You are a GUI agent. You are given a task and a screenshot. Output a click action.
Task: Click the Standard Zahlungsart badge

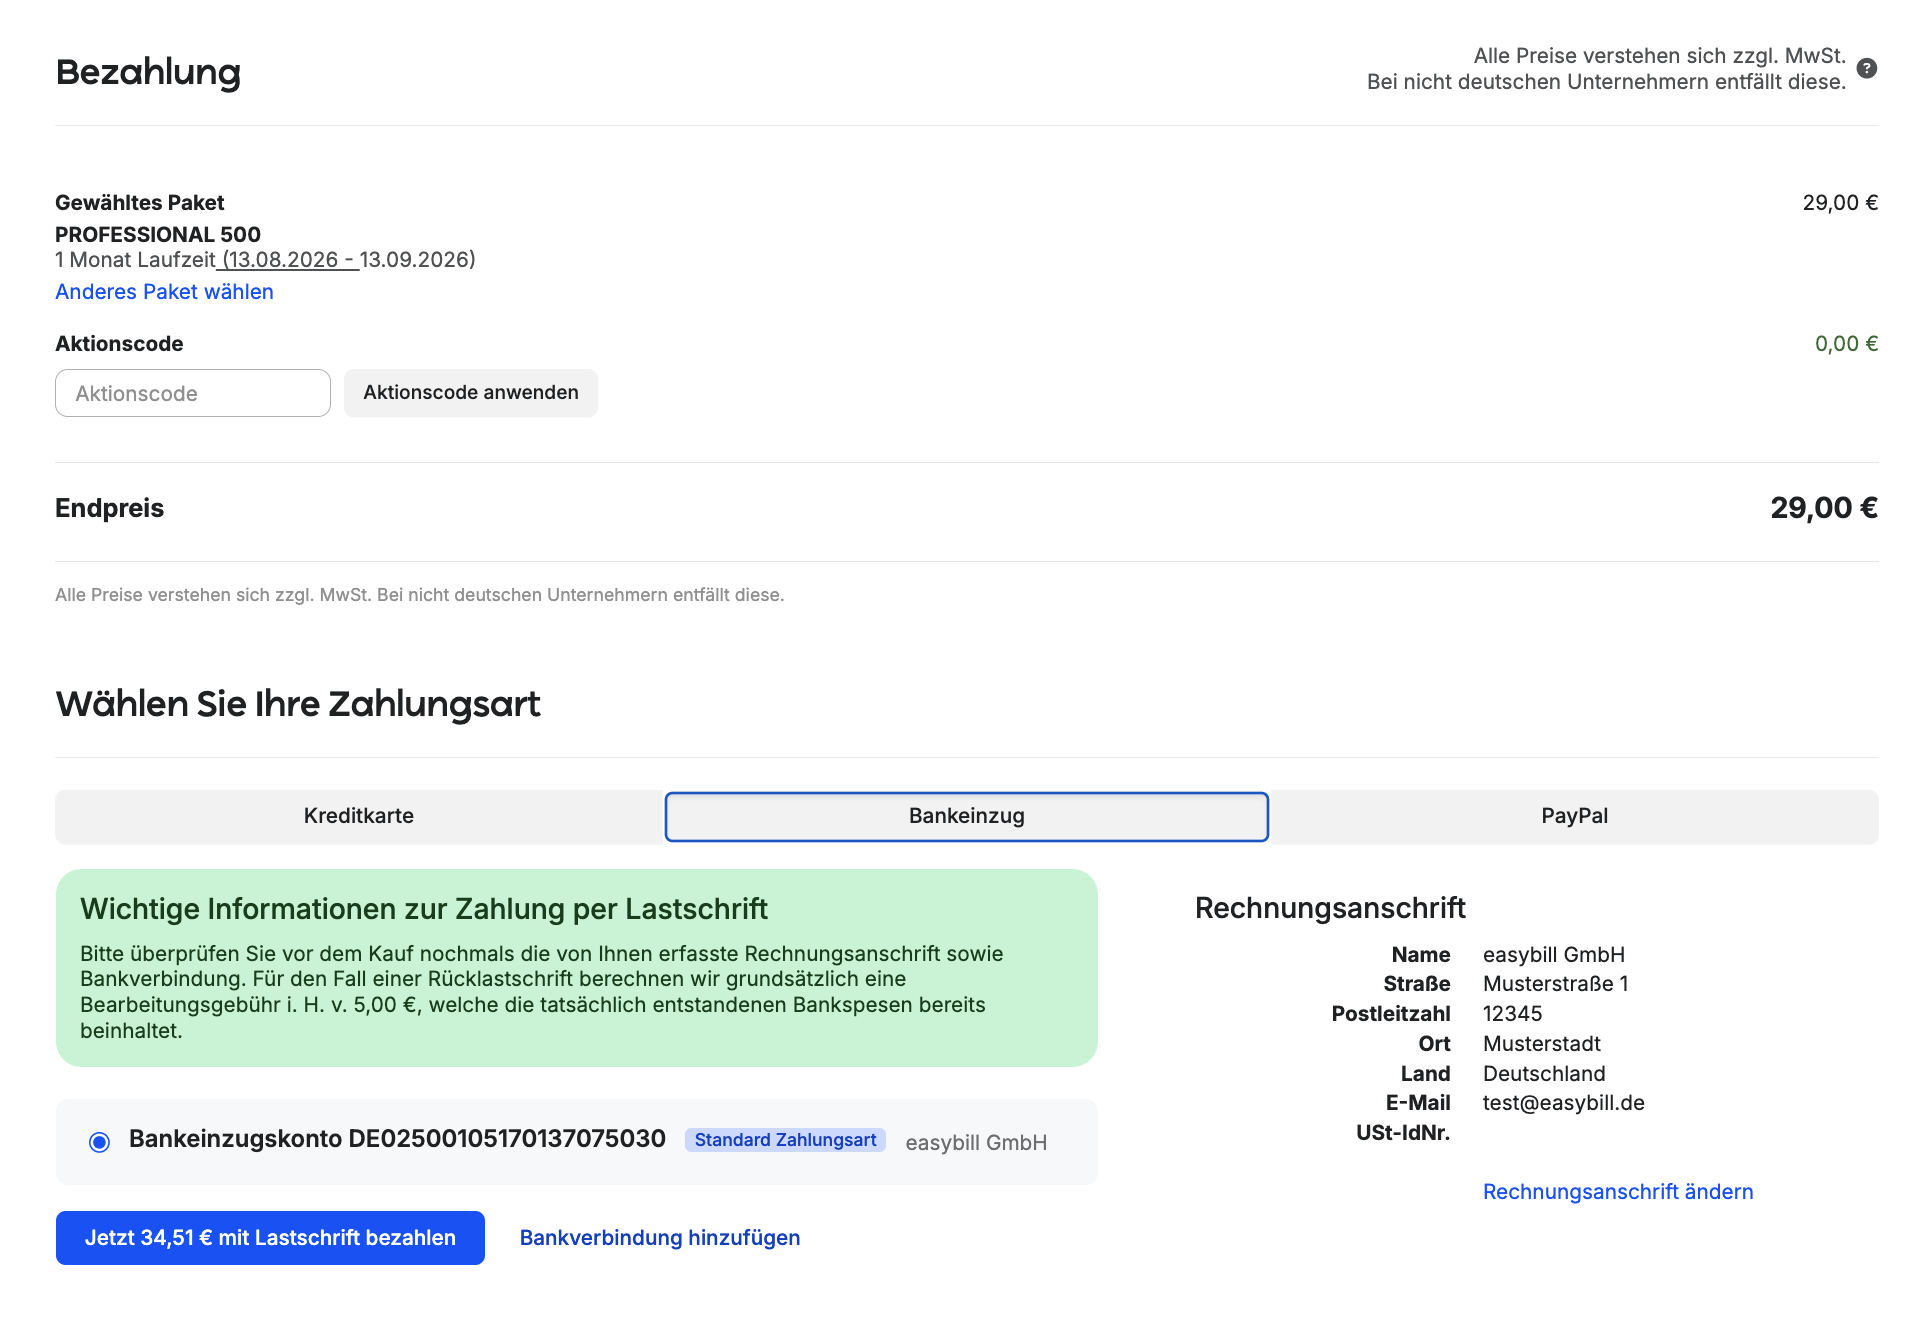pyautogui.click(x=785, y=1140)
